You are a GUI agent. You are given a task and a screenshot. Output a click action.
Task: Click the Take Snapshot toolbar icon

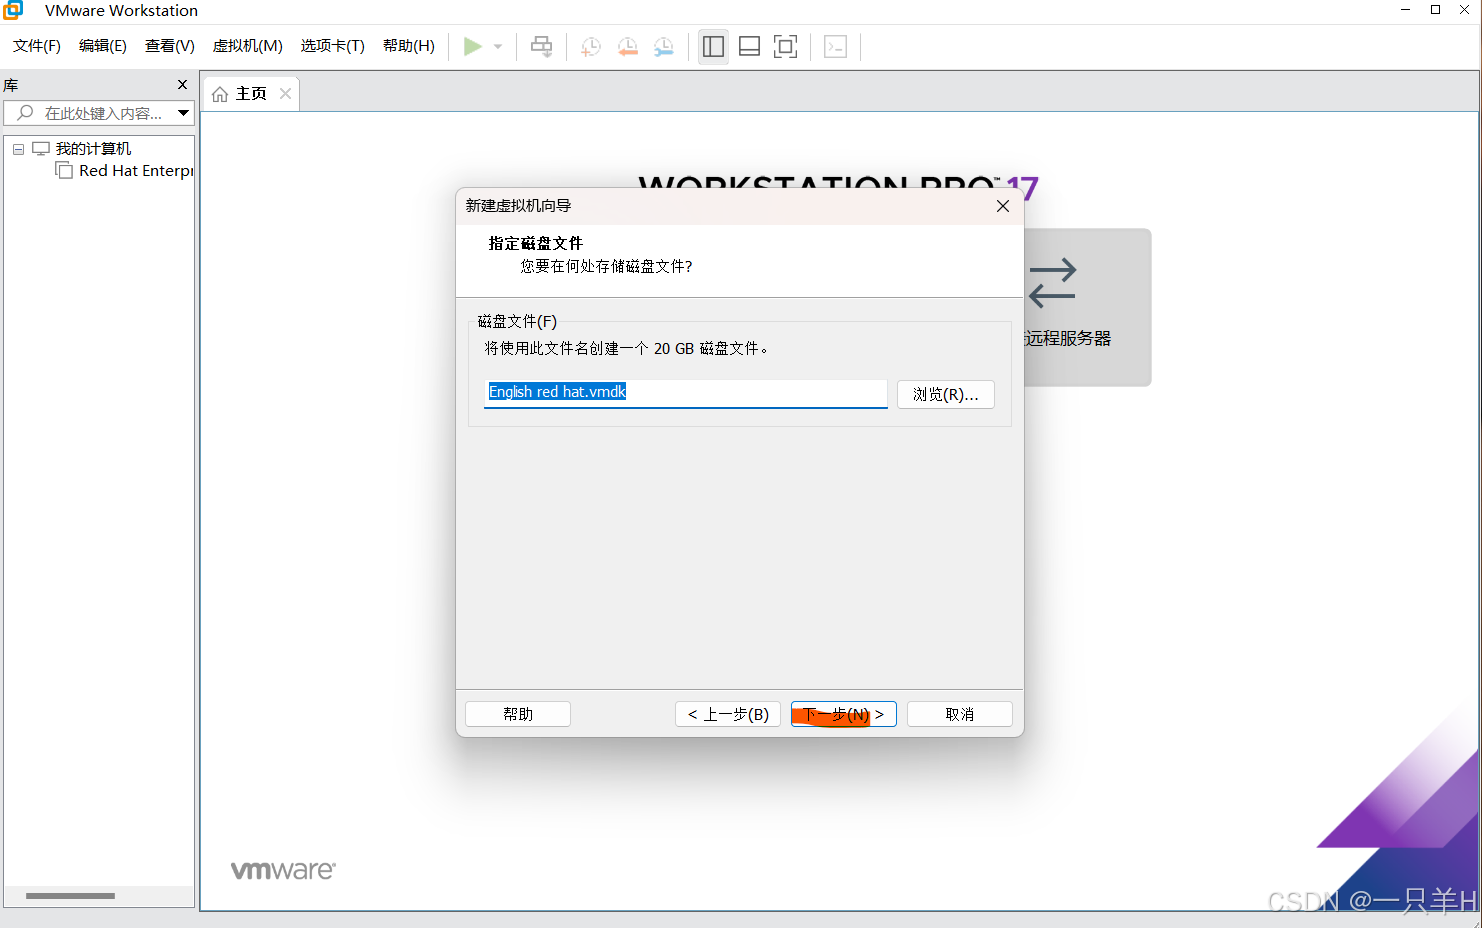(591, 47)
